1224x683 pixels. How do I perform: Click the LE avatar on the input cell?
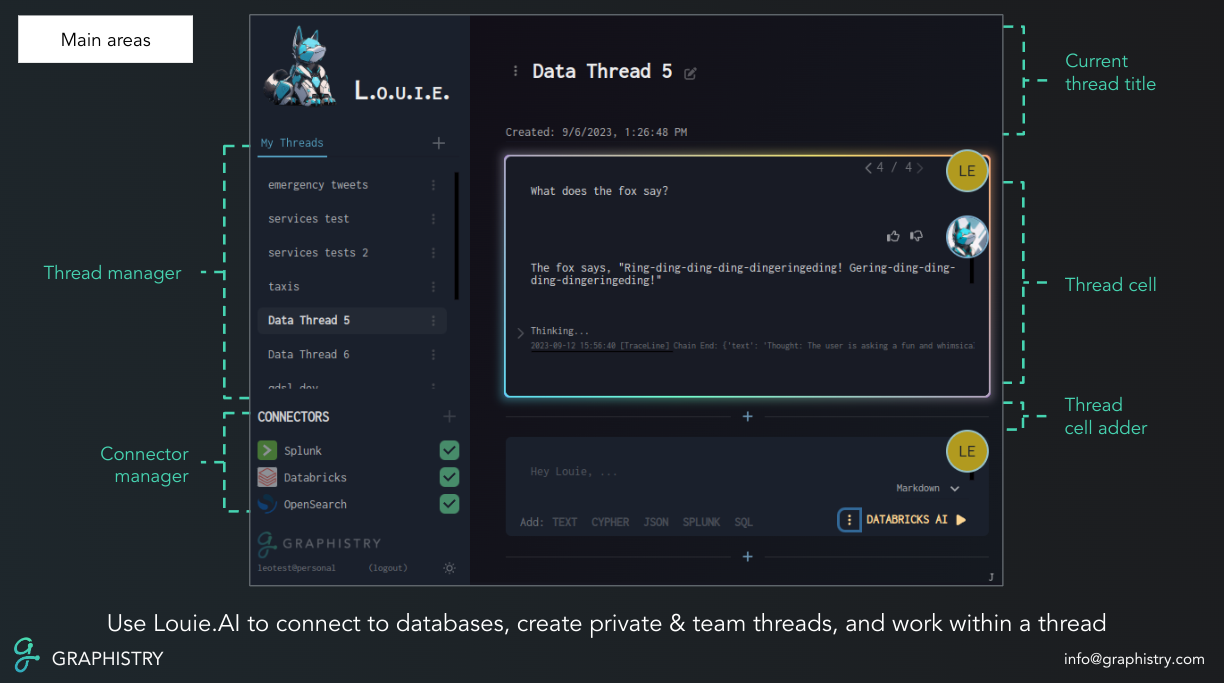967,452
